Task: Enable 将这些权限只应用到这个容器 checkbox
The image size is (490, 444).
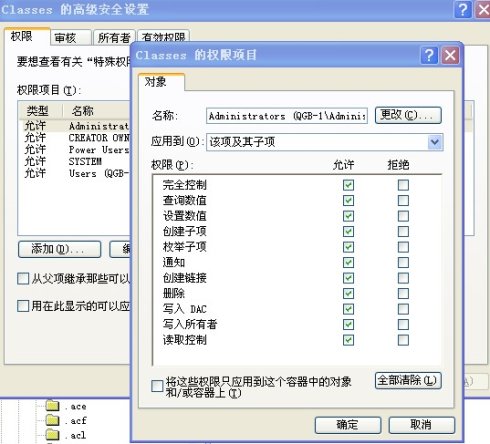Action: tap(157, 386)
